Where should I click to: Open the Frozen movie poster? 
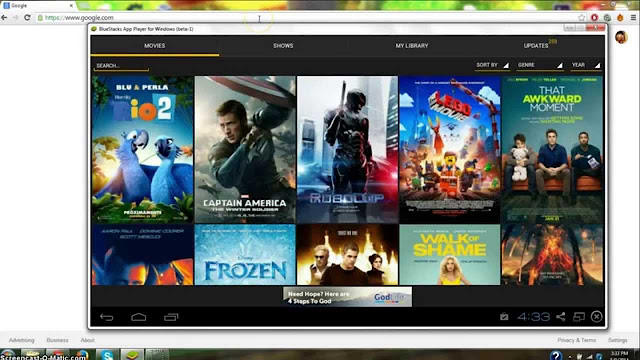point(245,255)
